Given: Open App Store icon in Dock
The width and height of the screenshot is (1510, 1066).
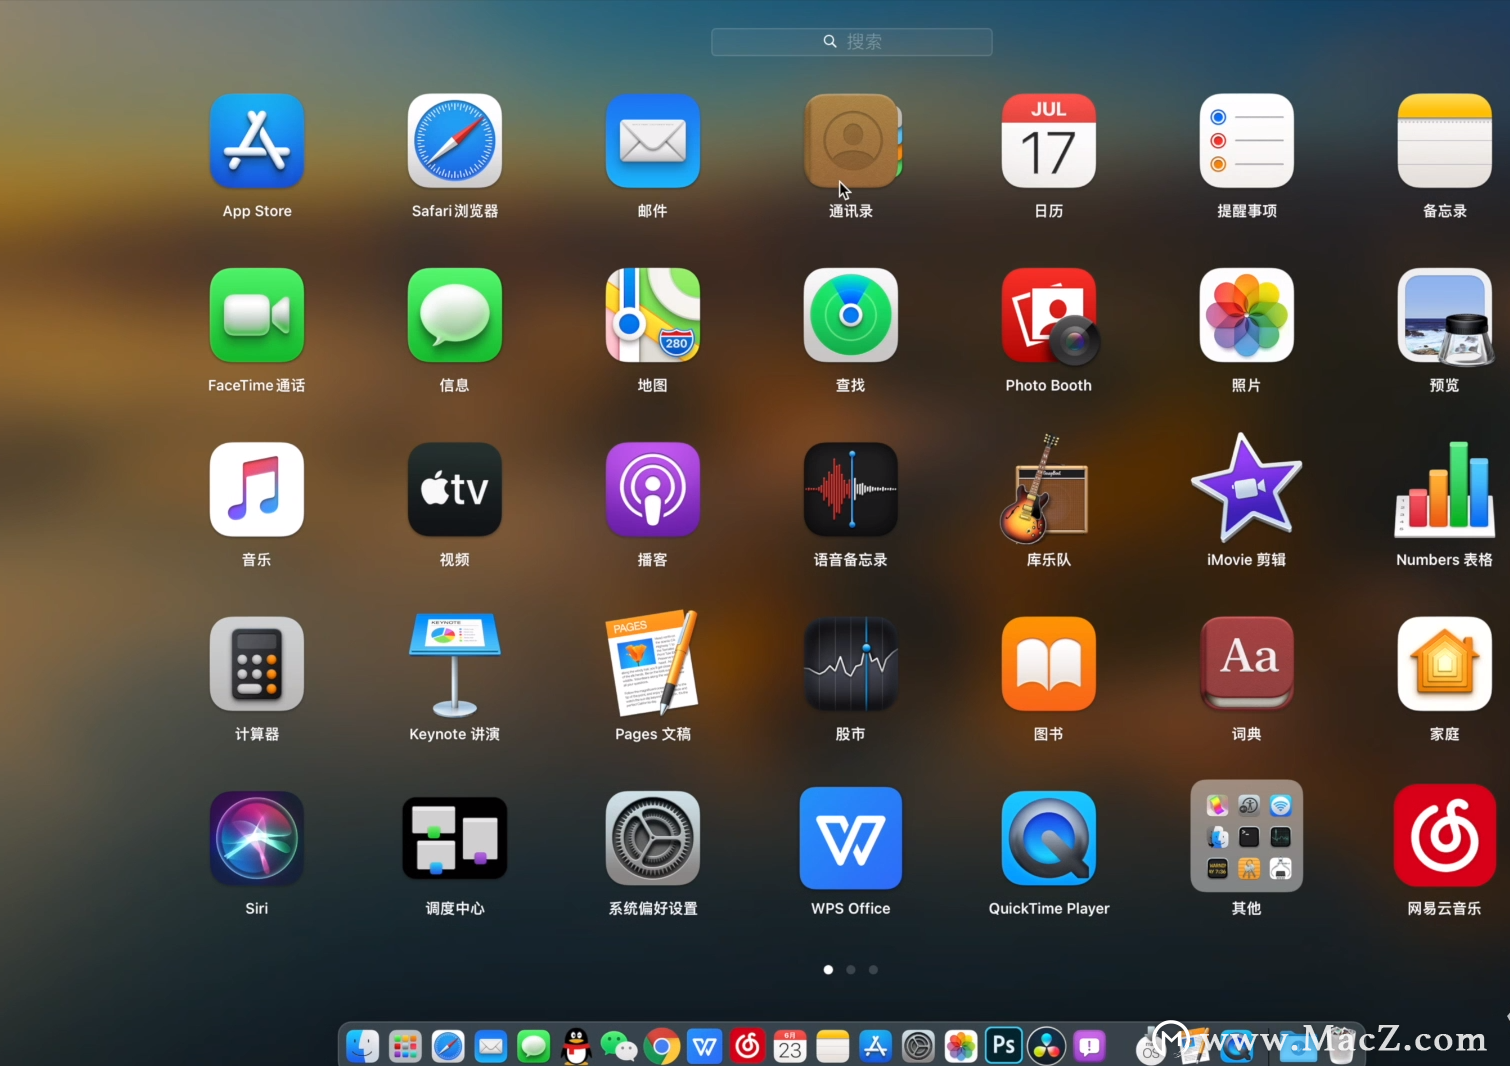Looking at the screenshot, I should (x=876, y=1046).
